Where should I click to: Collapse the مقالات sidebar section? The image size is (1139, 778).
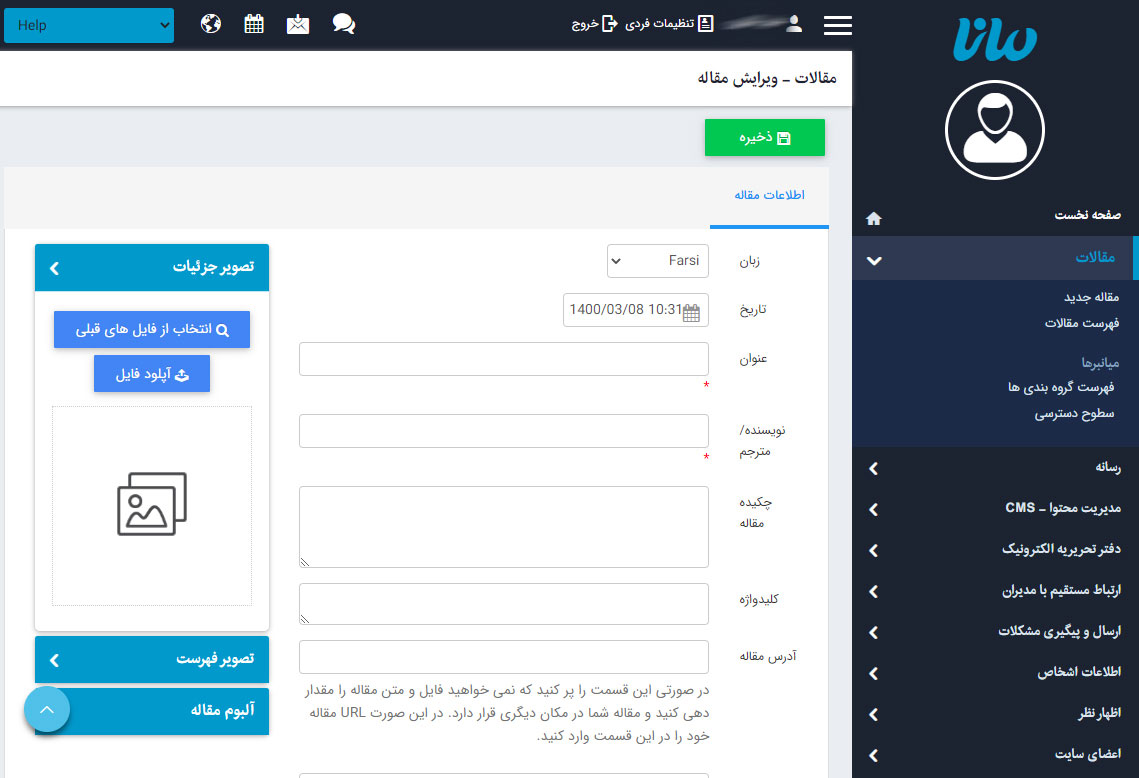tap(874, 258)
